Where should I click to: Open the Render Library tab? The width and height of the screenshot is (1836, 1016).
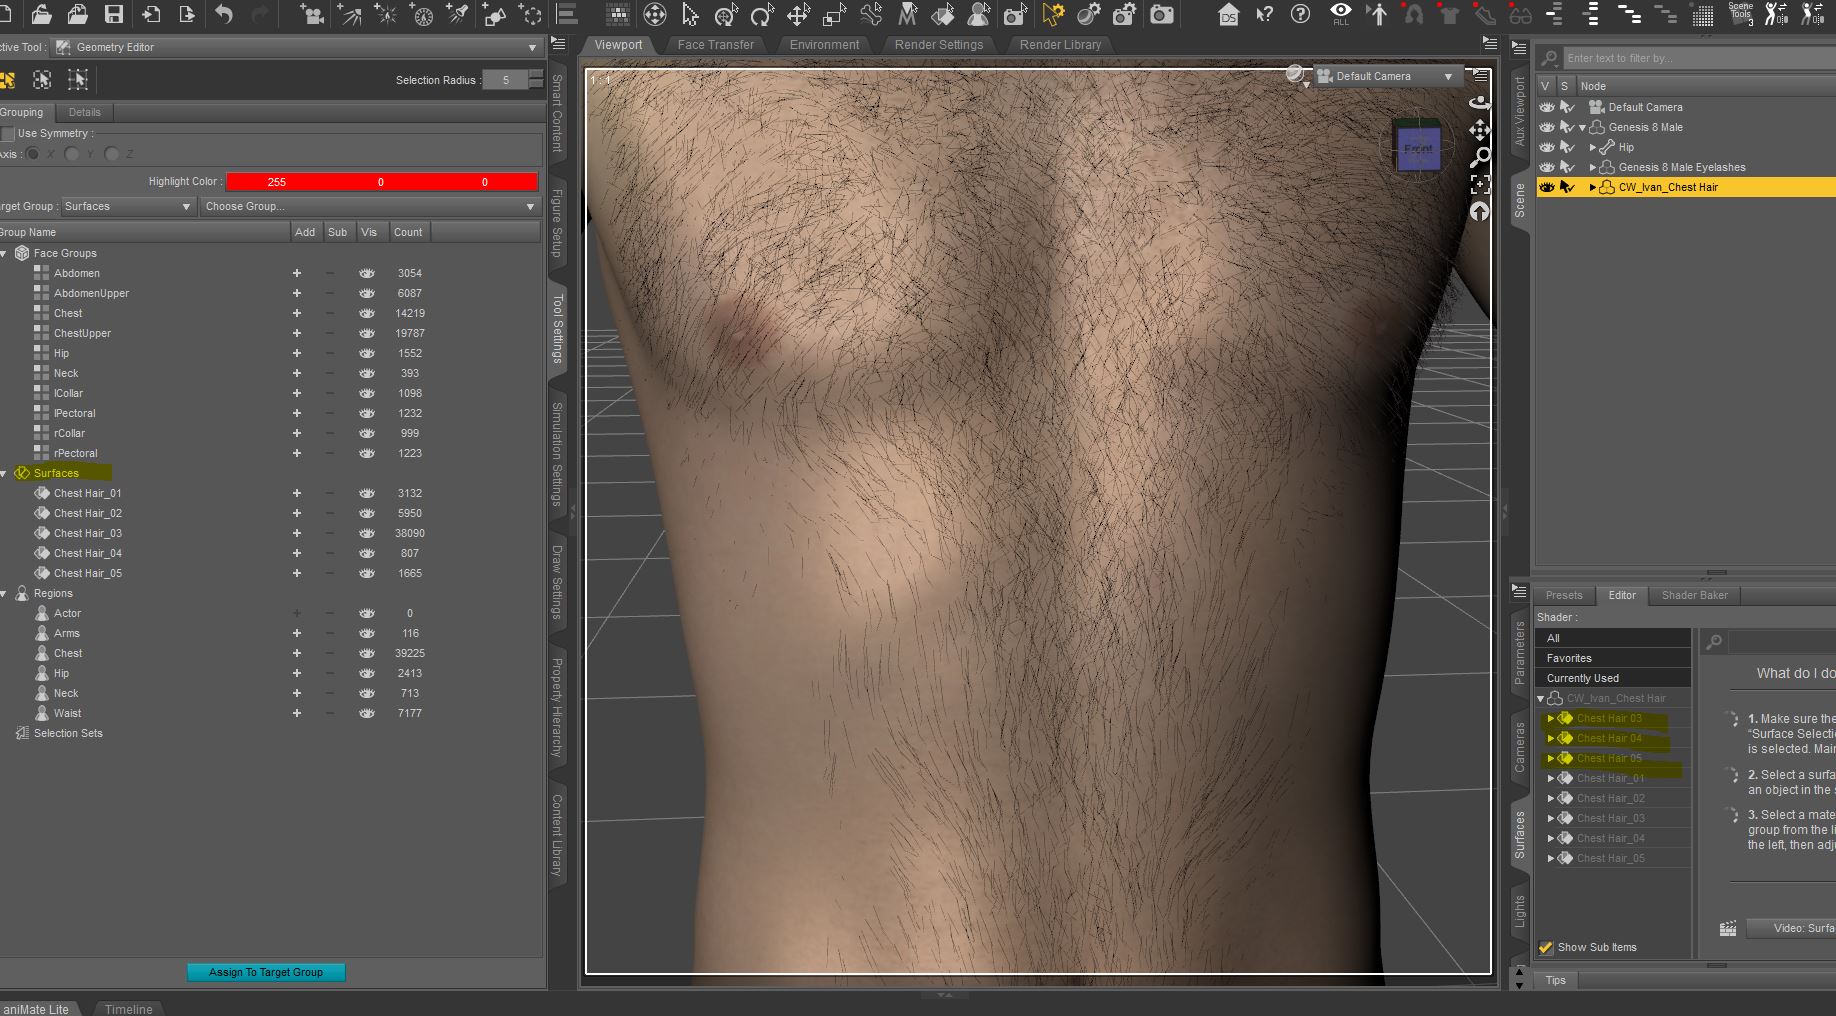point(1060,45)
